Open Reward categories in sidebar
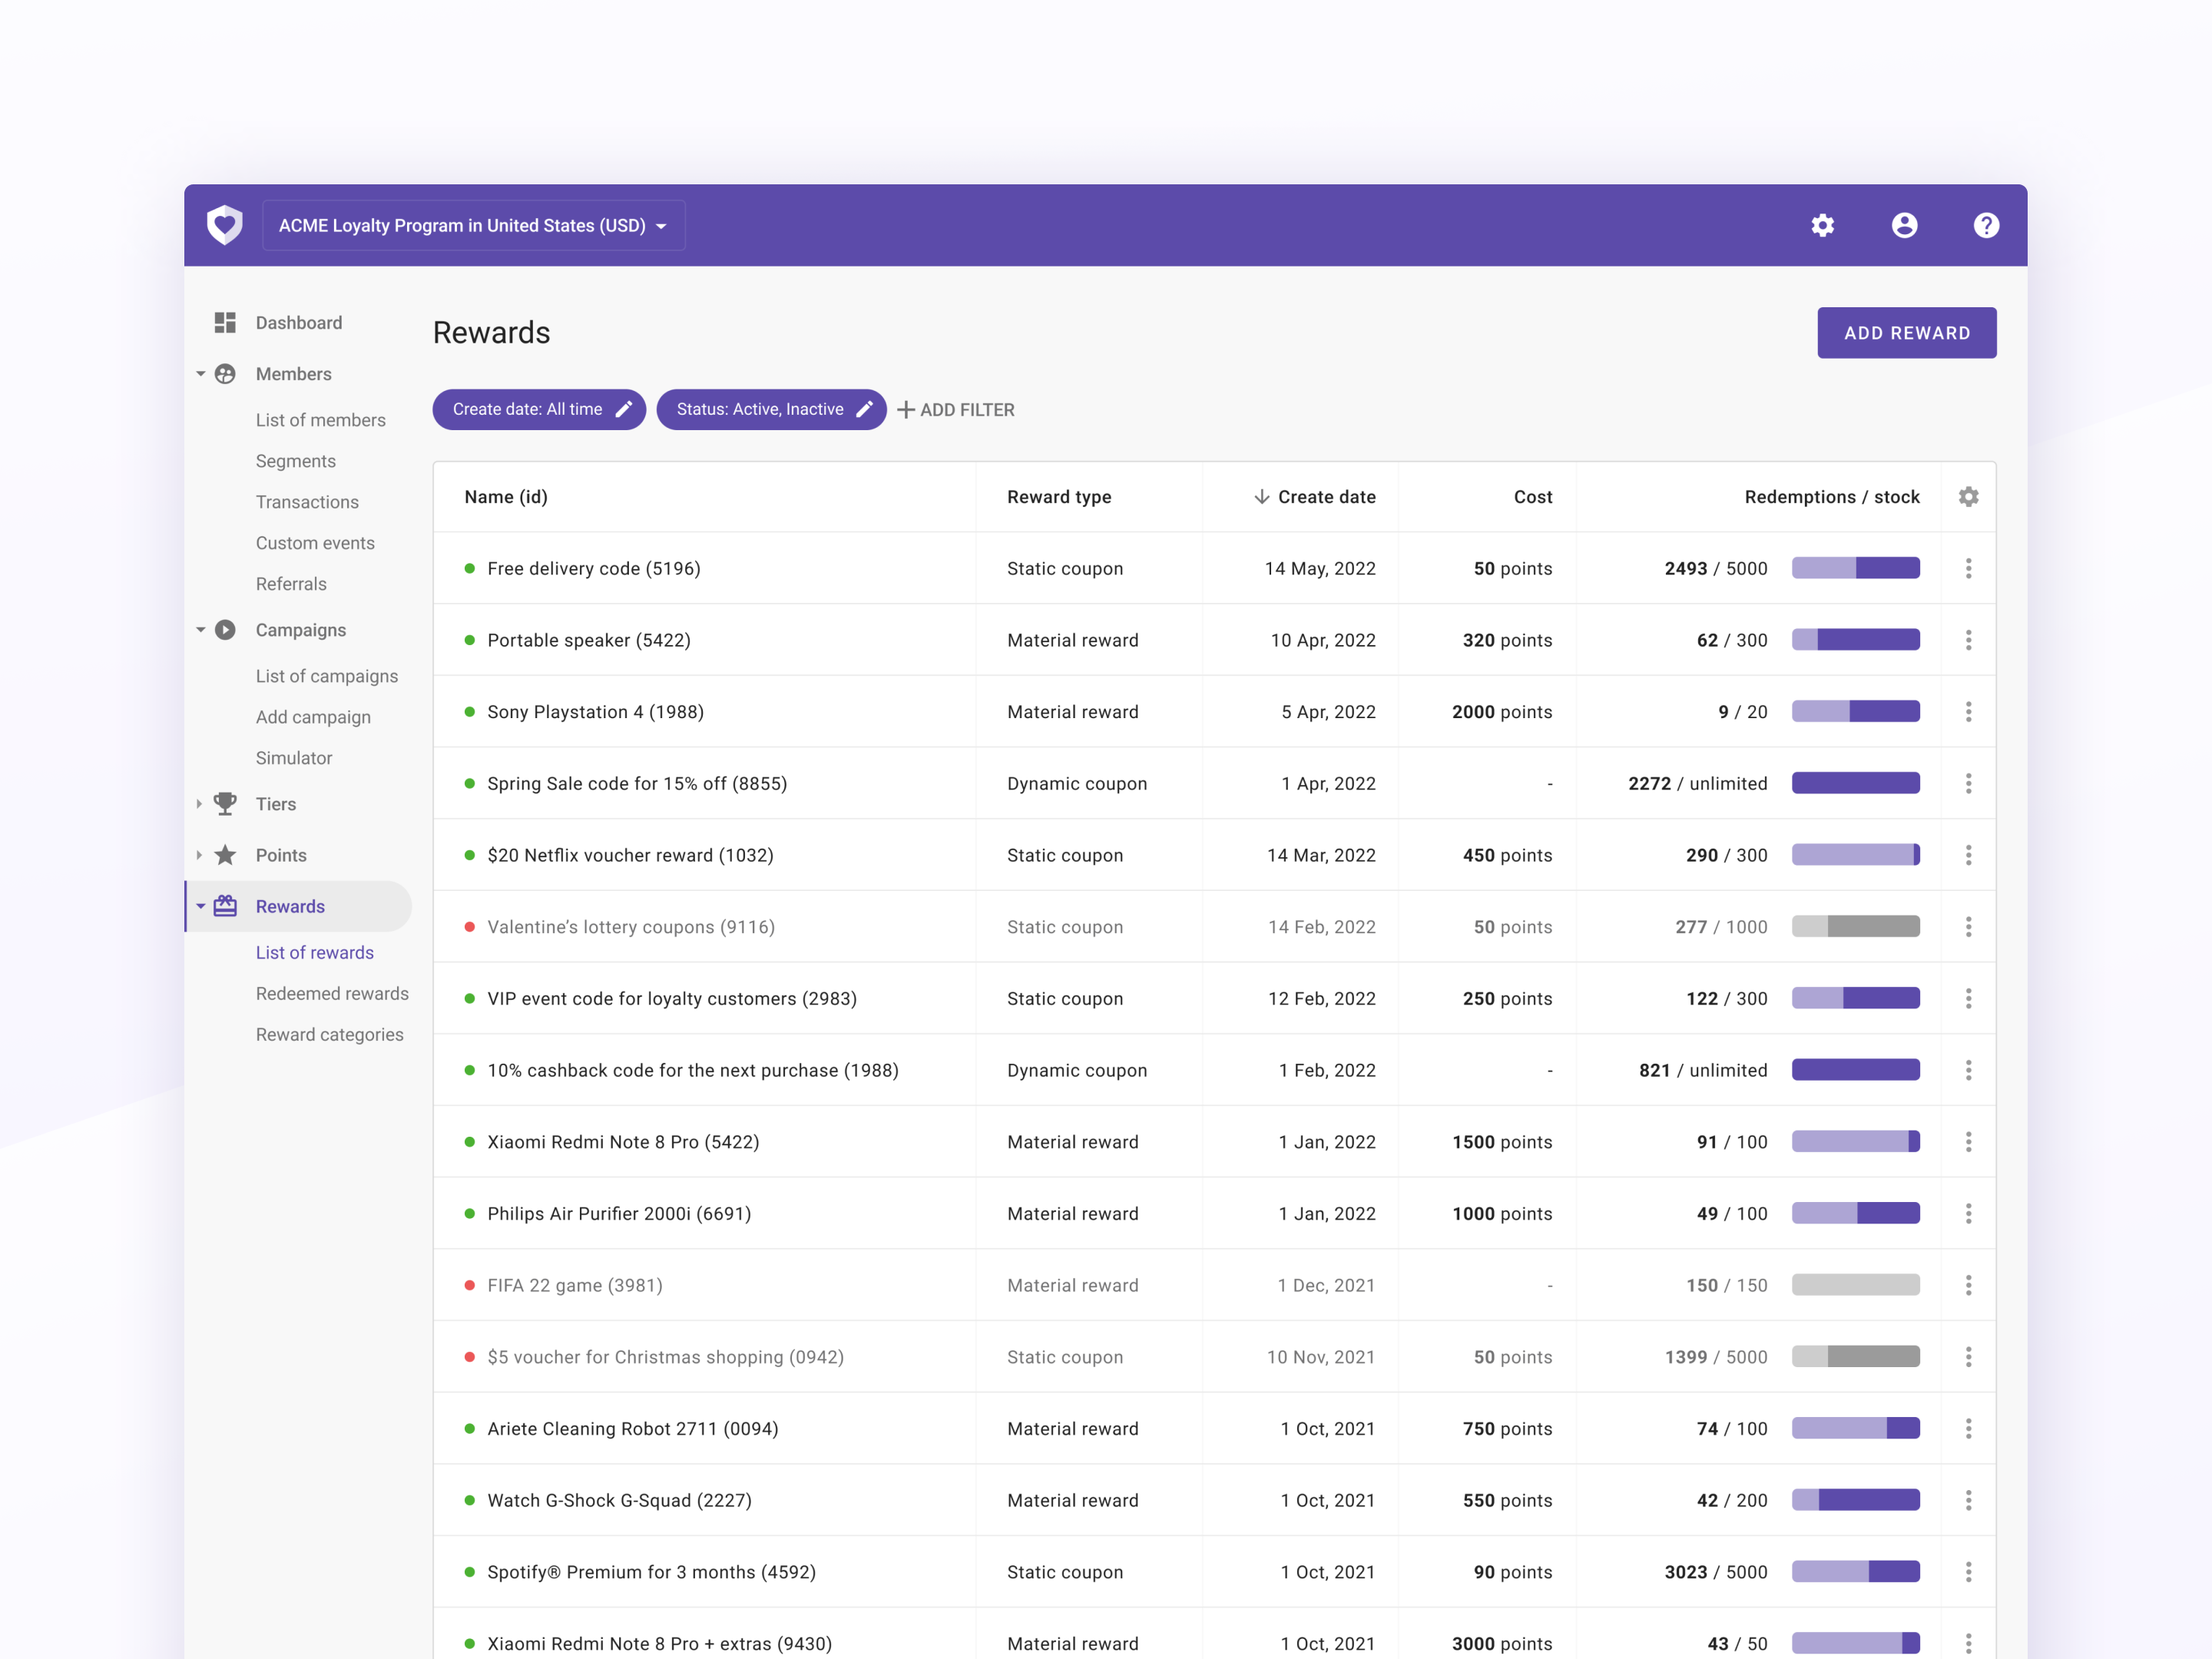This screenshot has width=2212, height=1659. [329, 1034]
